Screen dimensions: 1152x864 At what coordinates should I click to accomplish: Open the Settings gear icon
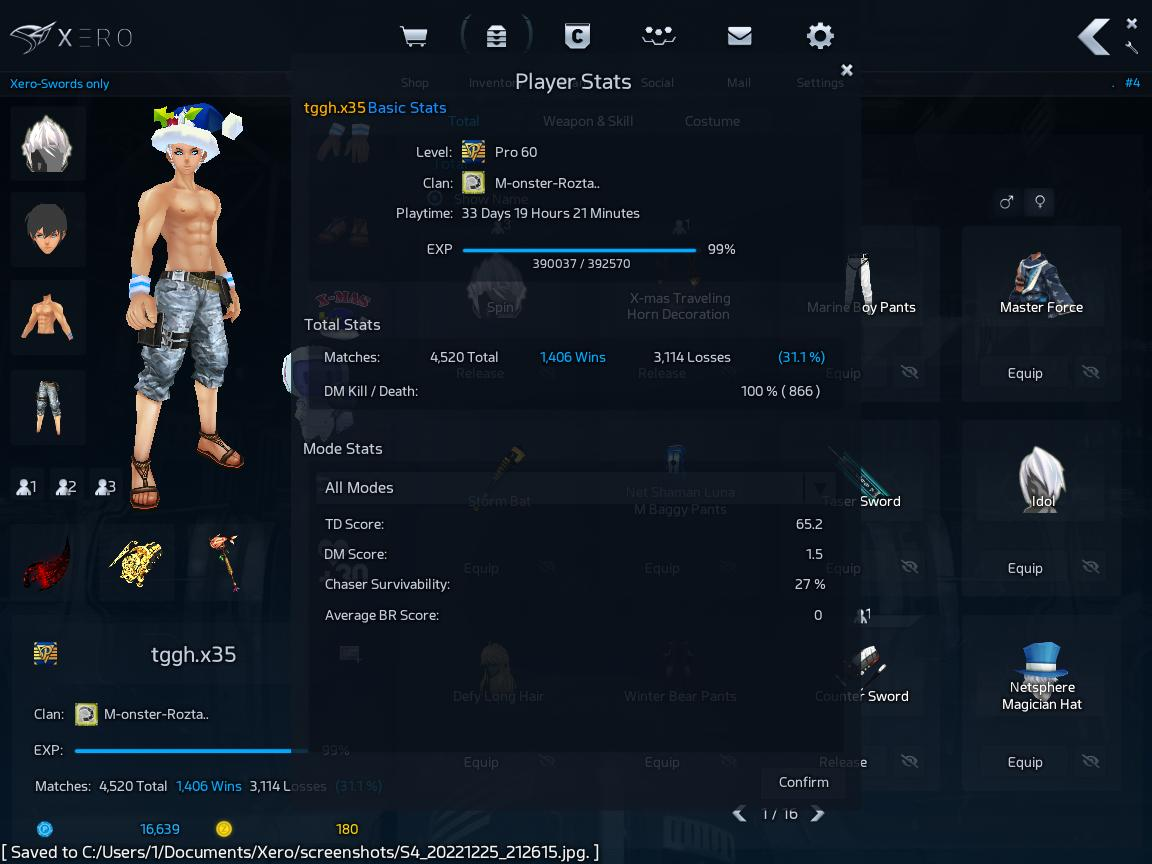[x=820, y=37]
